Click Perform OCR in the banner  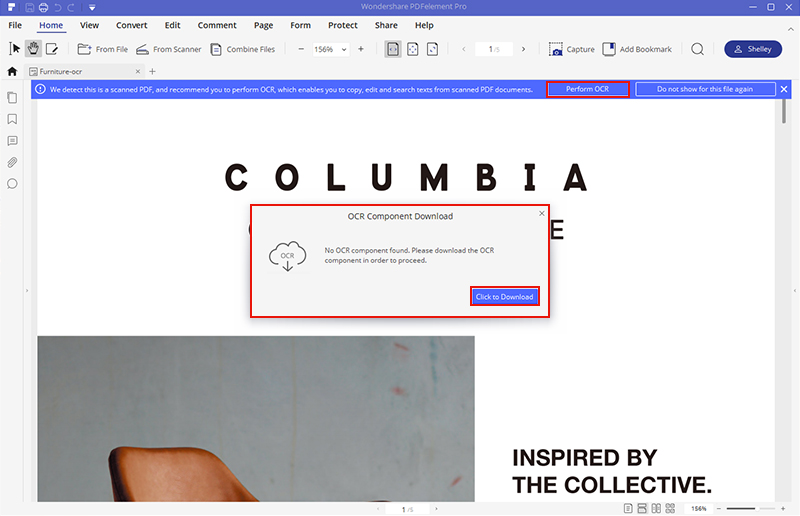pyautogui.click(x=588, y=89)
